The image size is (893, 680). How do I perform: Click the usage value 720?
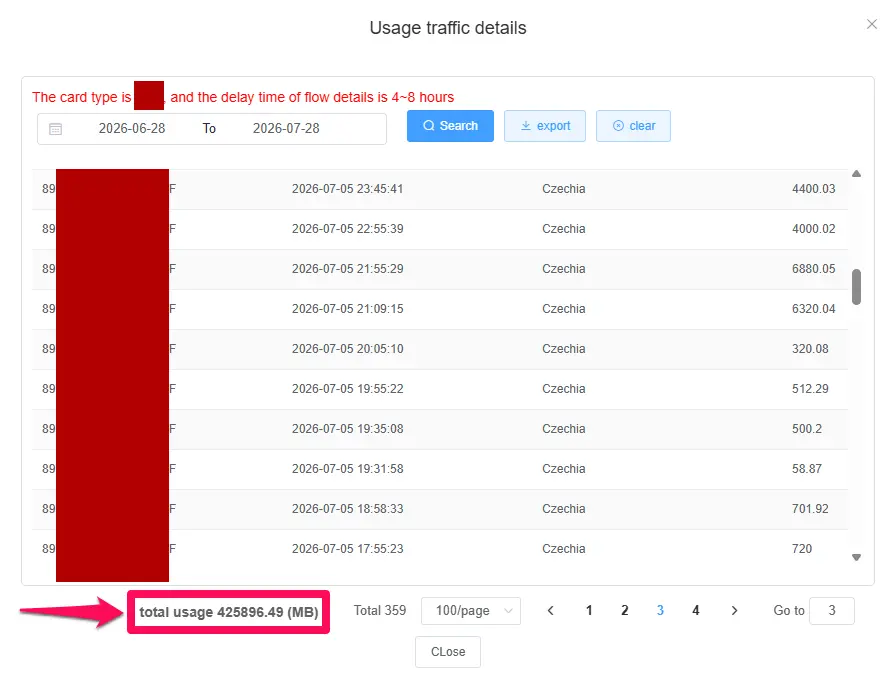[x=802, y=548]
